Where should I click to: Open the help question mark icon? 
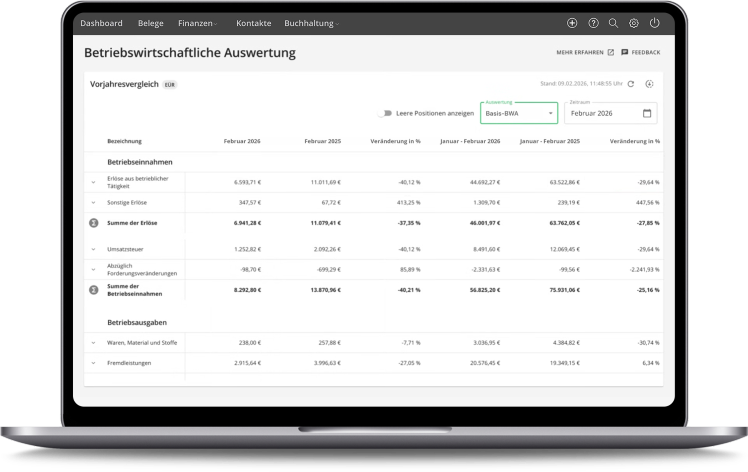click(593, 23)
